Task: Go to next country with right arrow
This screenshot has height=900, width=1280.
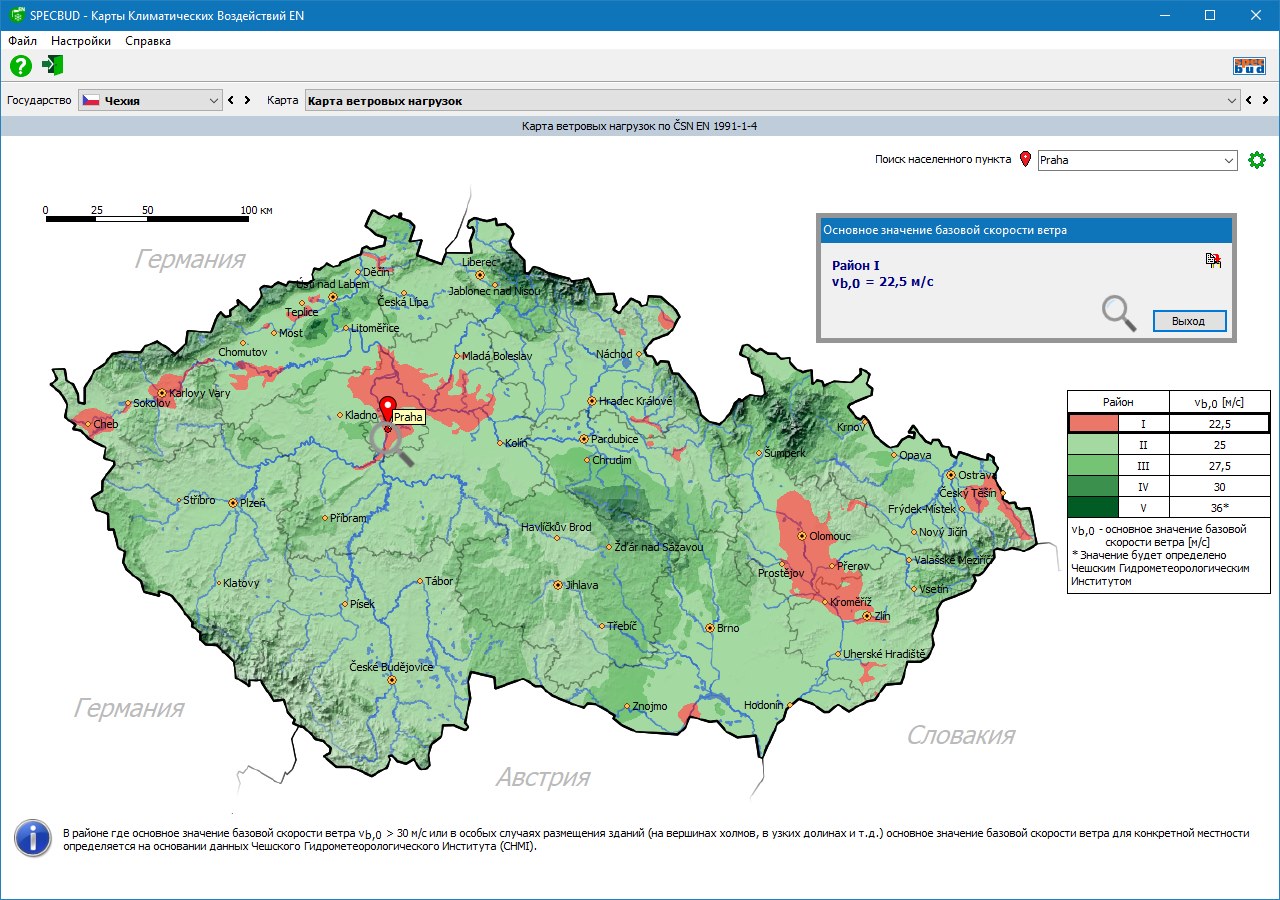Action: click(248, 100)
